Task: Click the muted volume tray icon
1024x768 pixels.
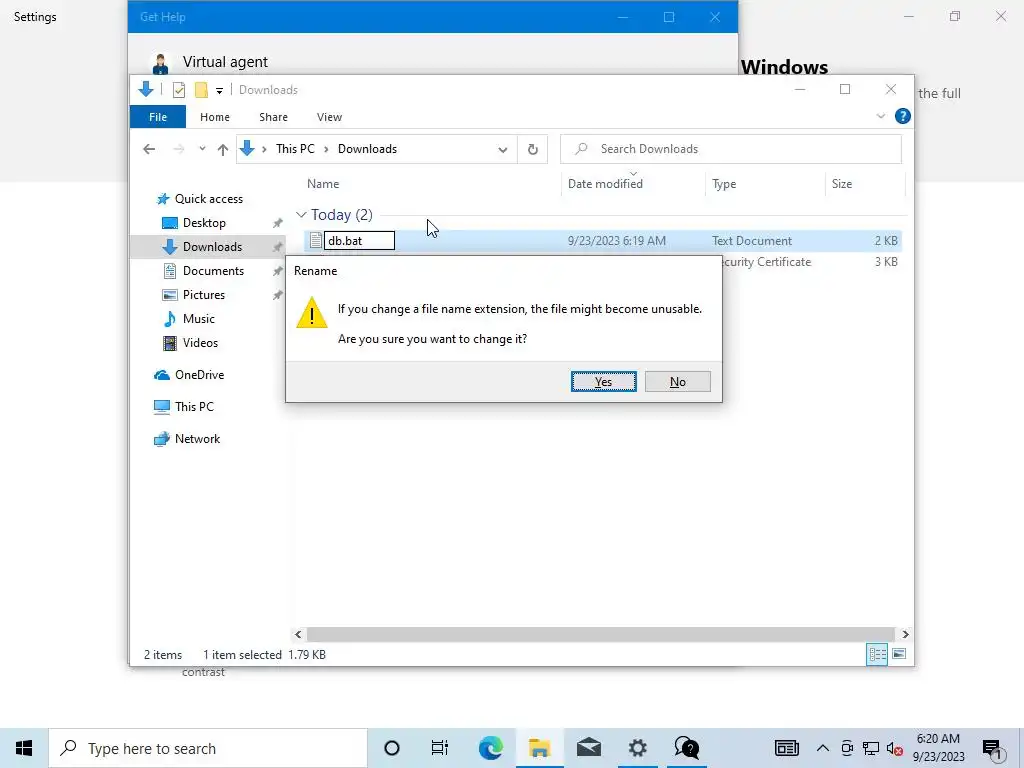Action: coord(895,748)
